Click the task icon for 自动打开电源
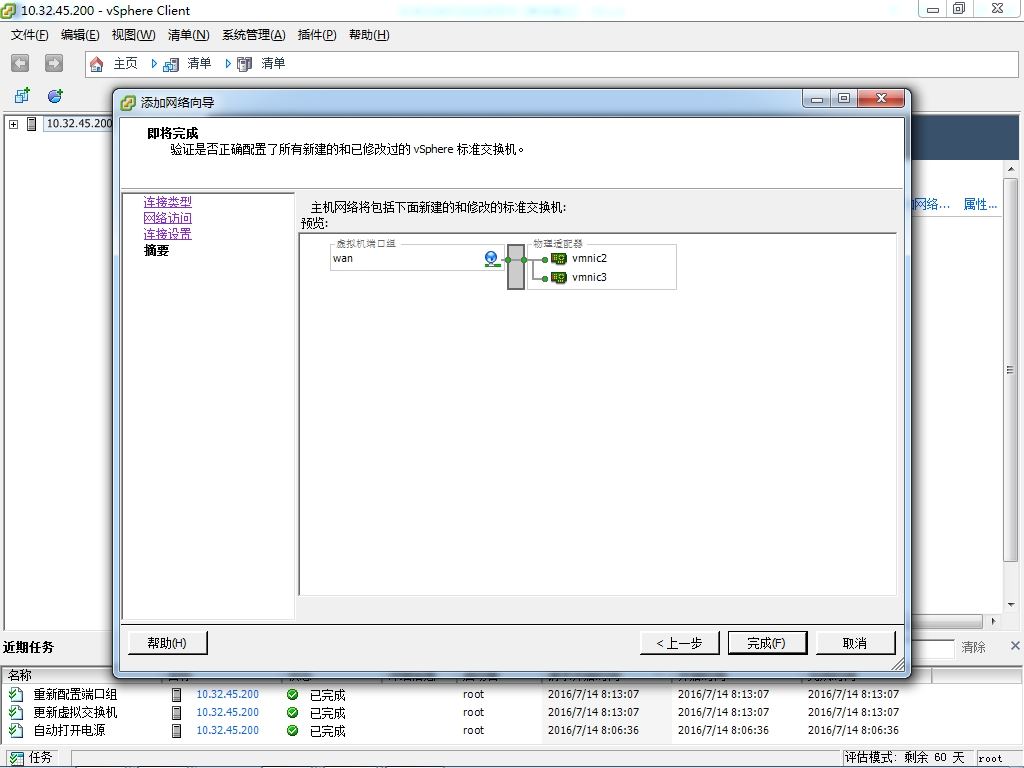This screenshot has height=768, width=1024. pos(16,730)
